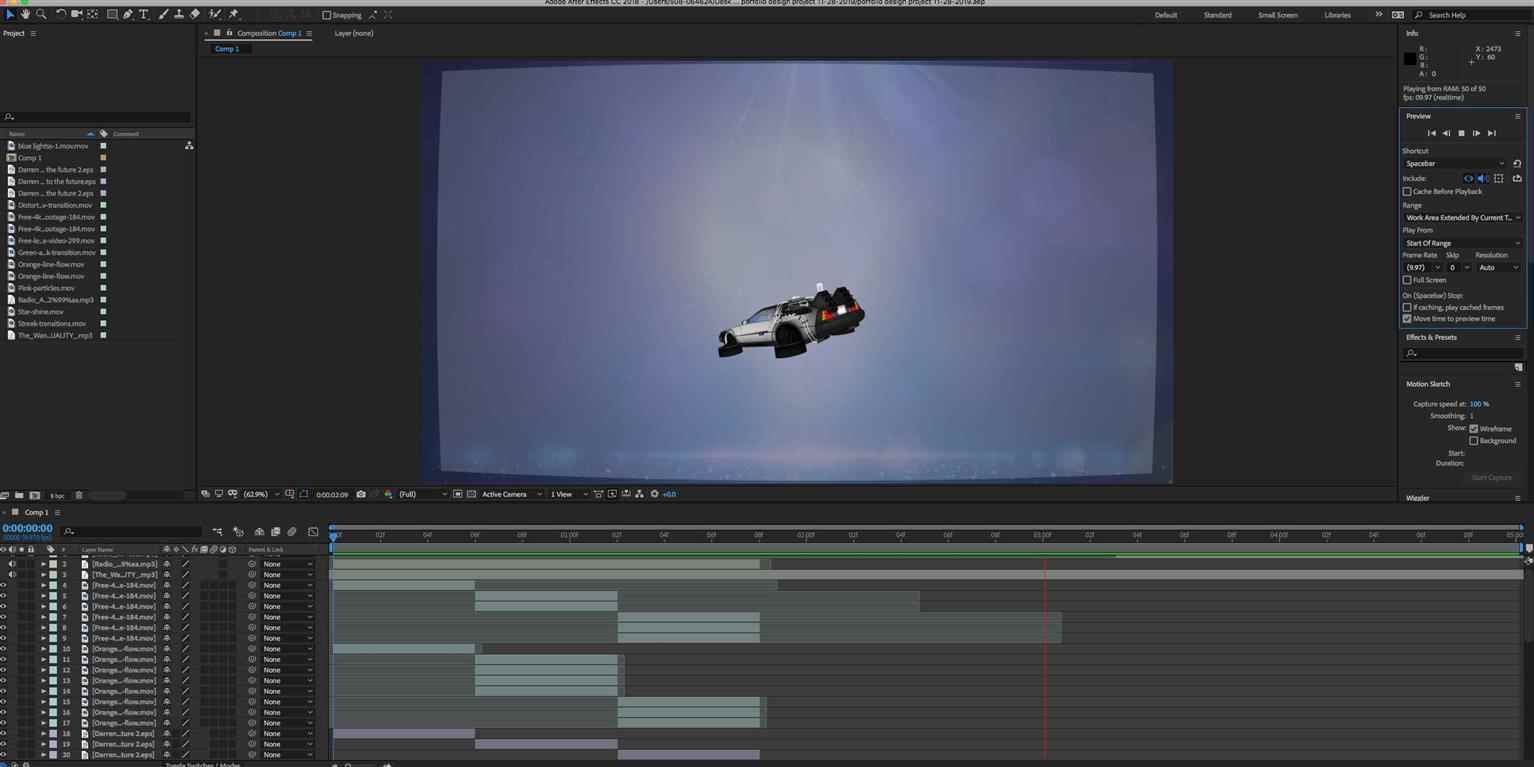Uncheck Move time to preview time
The width and height of the screenshot is (1534, 767).
point(1407,319)
